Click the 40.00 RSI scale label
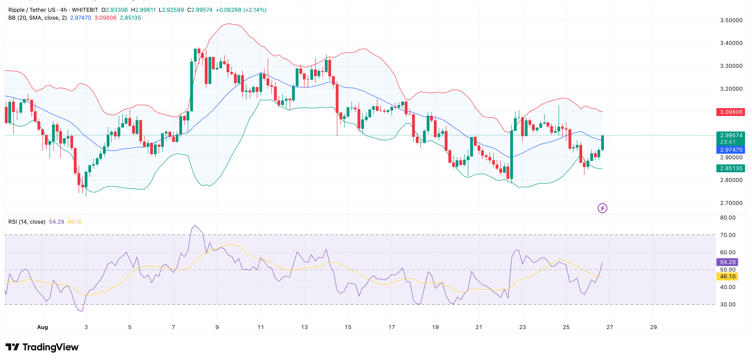Viewport: 752px width, 361px height. [728, 287]
